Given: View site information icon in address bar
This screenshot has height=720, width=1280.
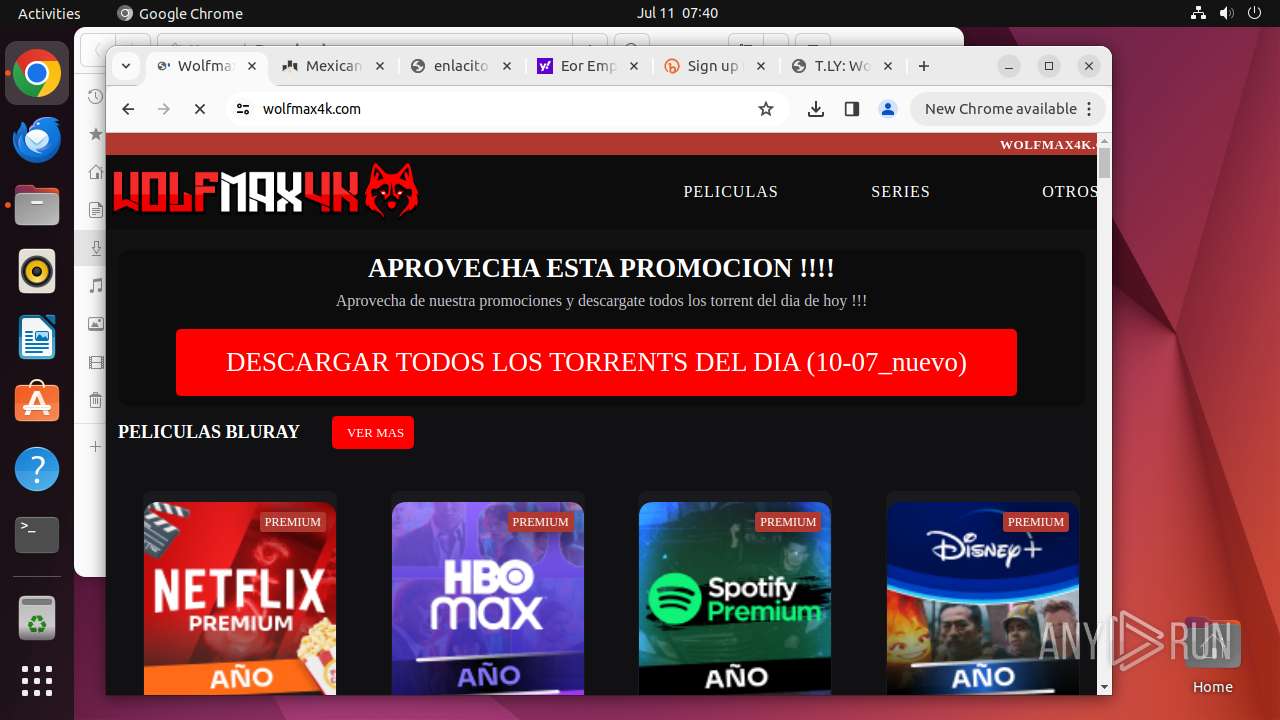Looking at the screenshot, I should pyautogui.click(x=242, y=109).
